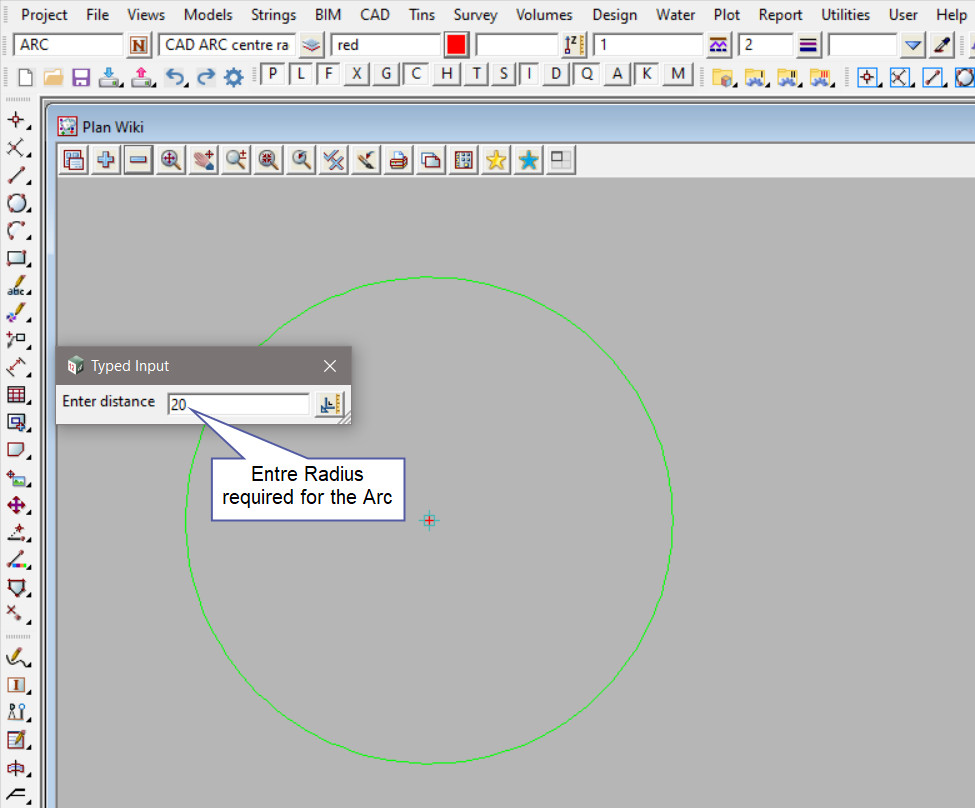Click the measure button beside Enter distance
The image size is (975, 808).
329,404
